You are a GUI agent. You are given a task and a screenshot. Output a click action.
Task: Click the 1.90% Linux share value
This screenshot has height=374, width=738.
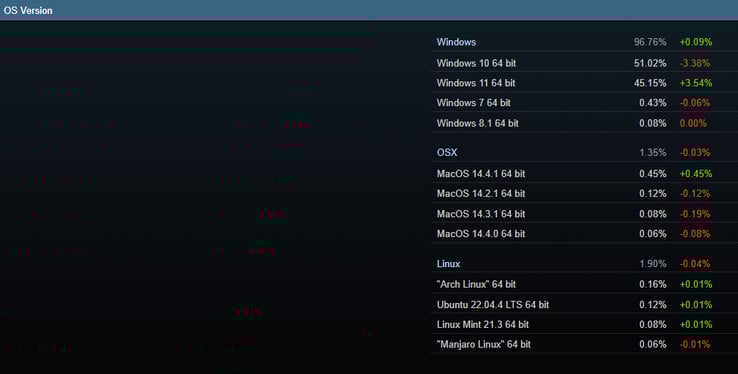click(x=652, y=263)
